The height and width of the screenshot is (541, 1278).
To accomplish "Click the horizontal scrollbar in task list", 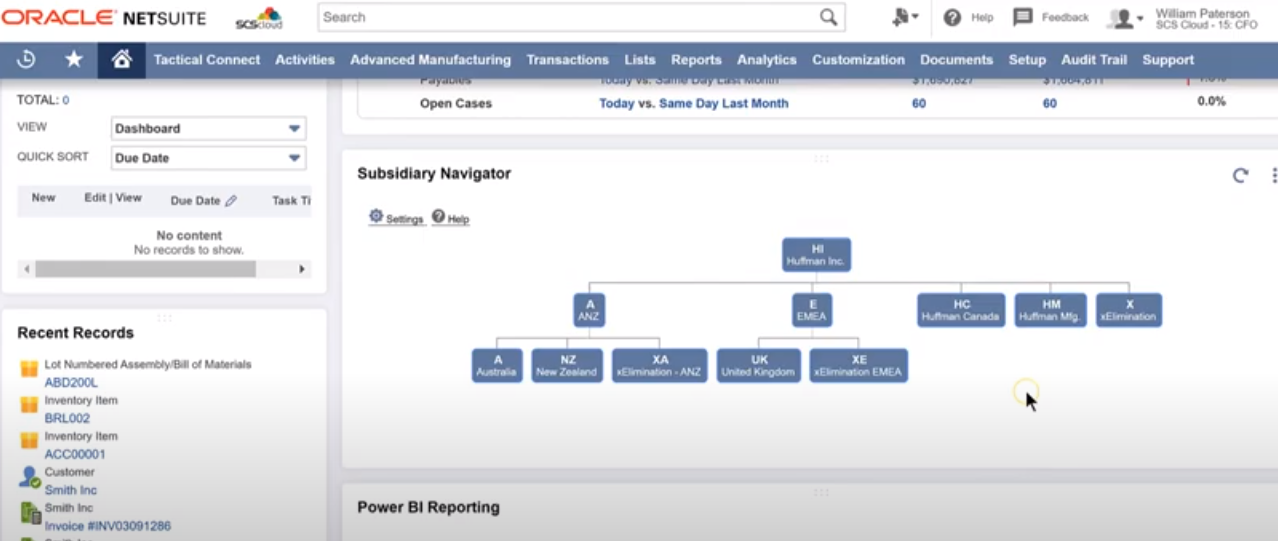I will coord(145,269).
